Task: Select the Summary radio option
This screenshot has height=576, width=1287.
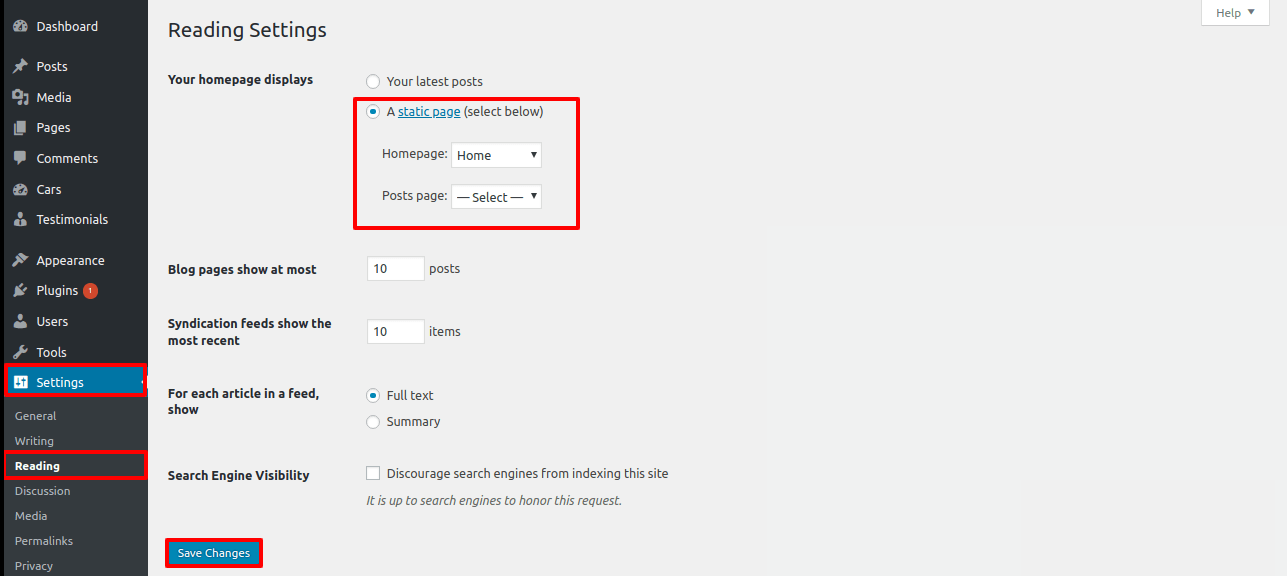Action: point(373,422)
